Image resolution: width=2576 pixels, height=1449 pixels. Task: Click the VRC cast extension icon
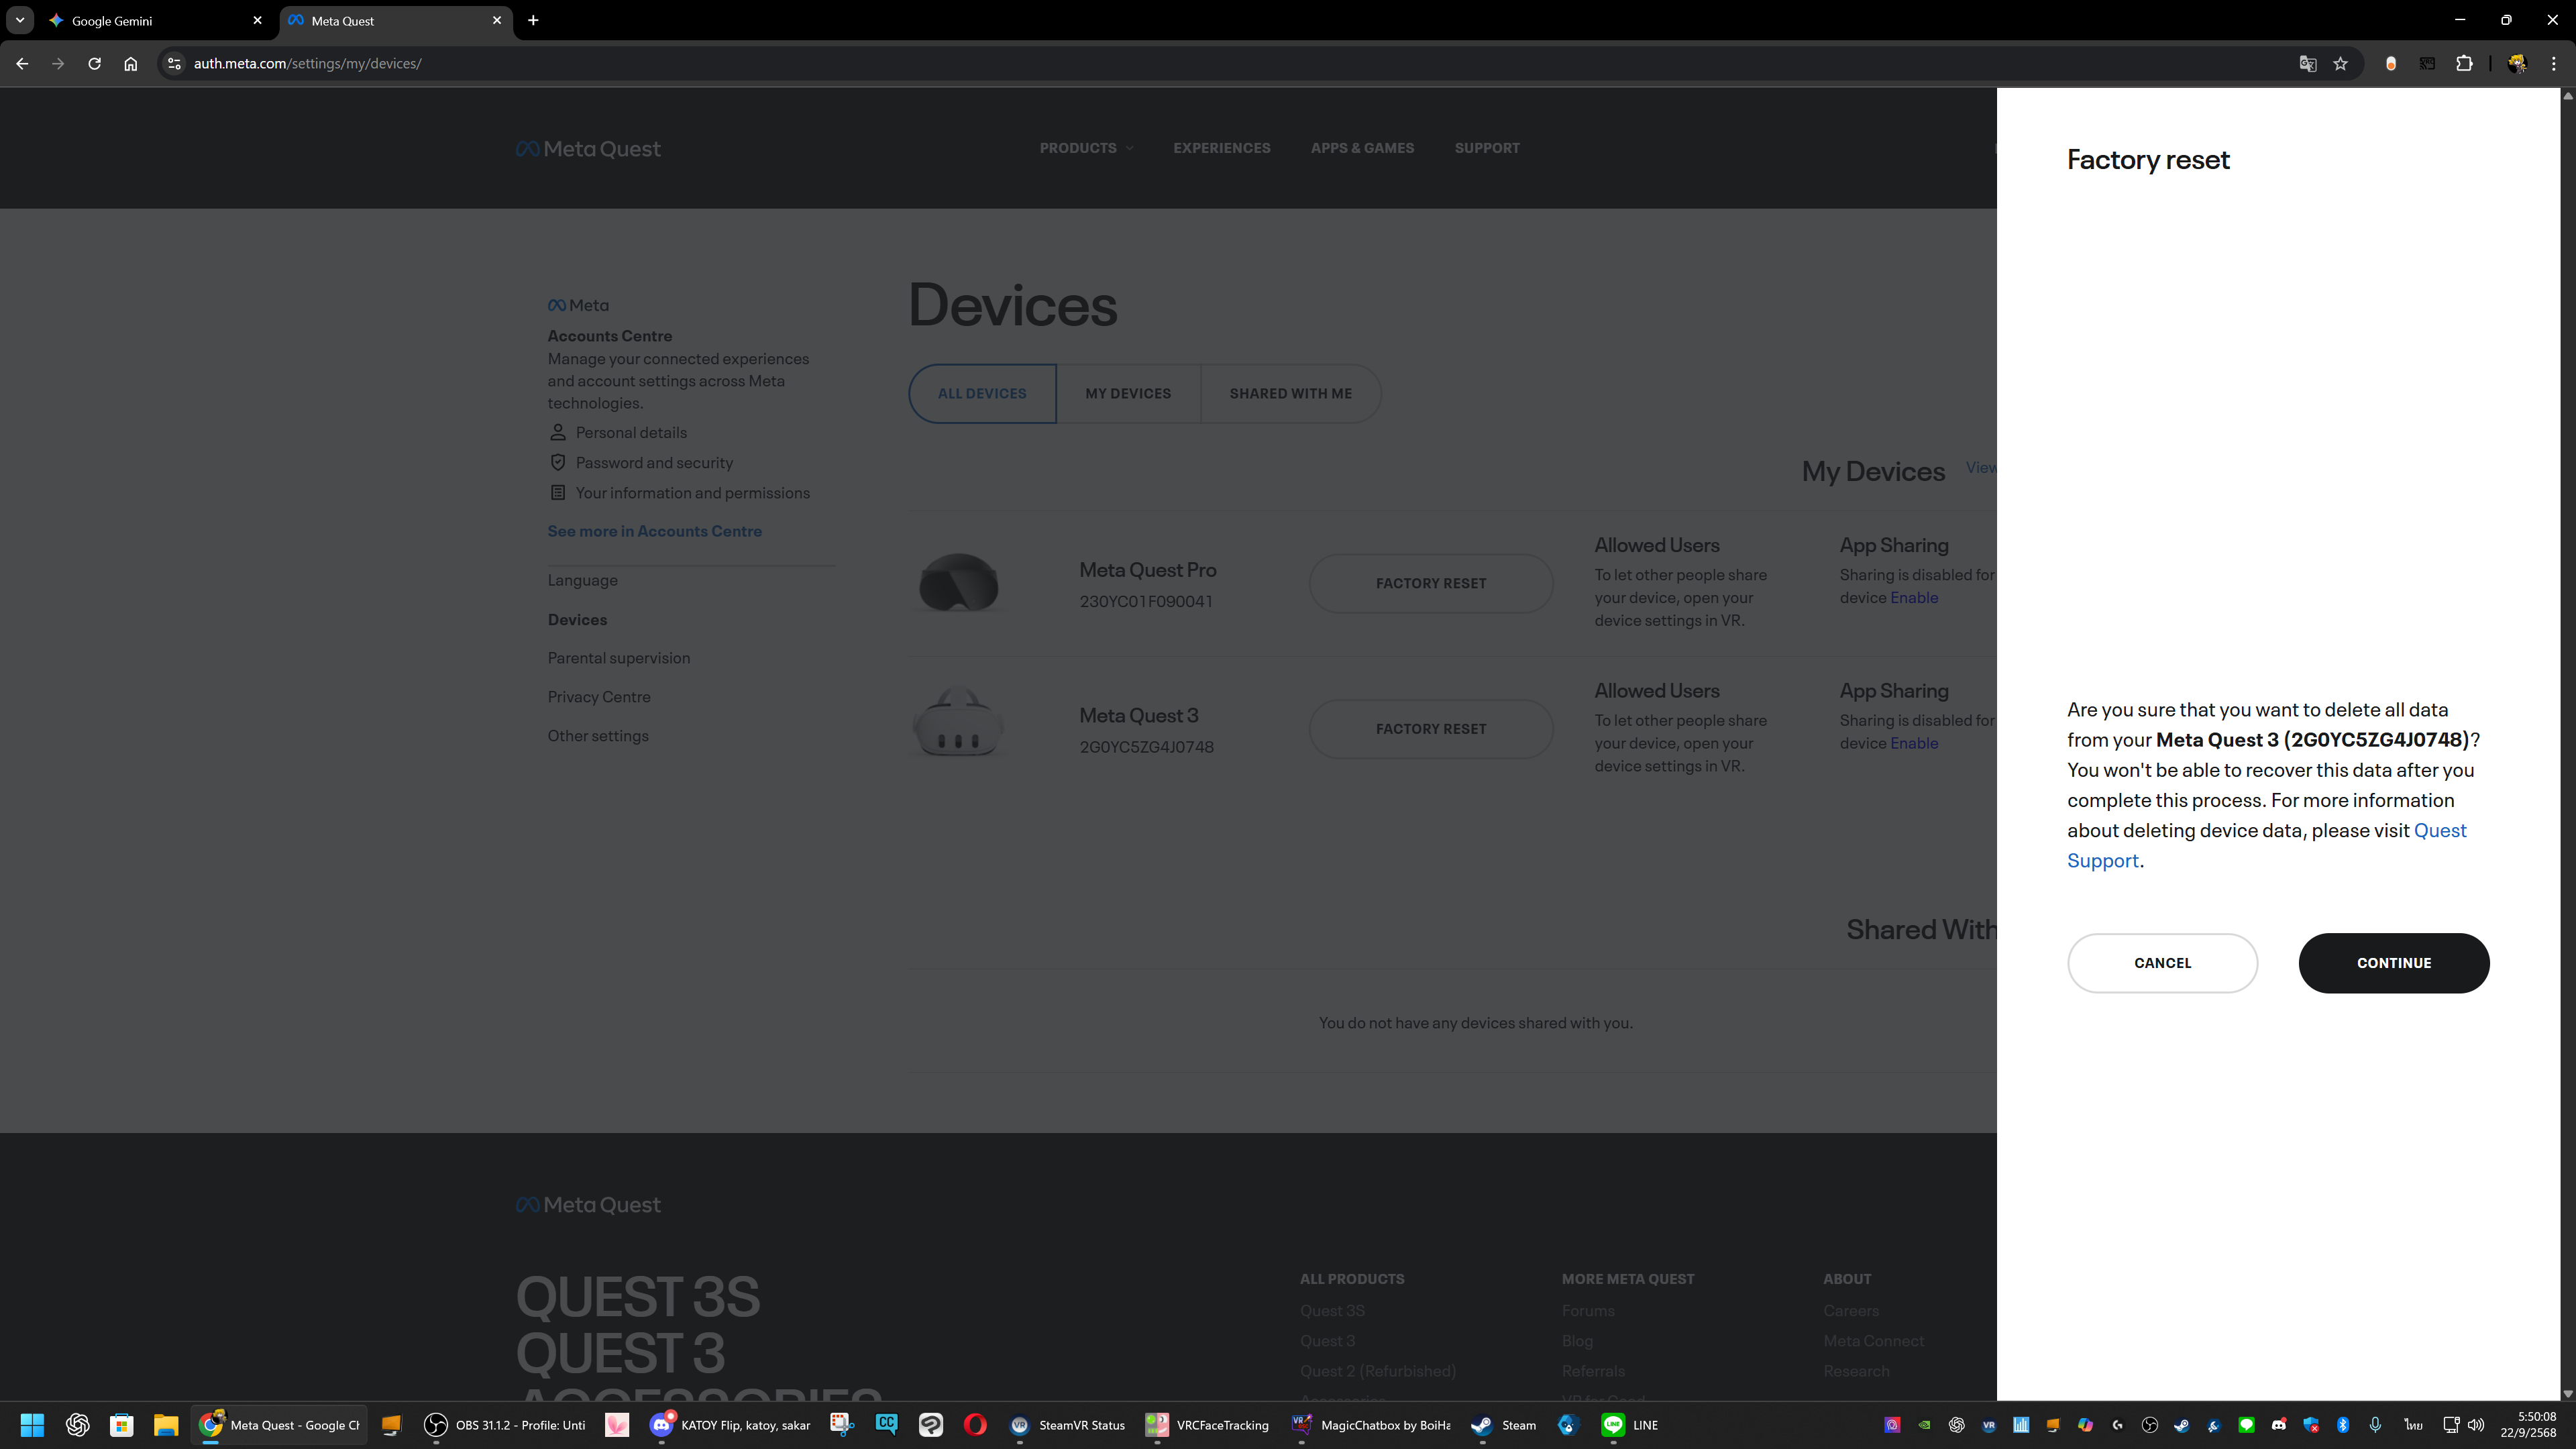tap(2427, 63)
